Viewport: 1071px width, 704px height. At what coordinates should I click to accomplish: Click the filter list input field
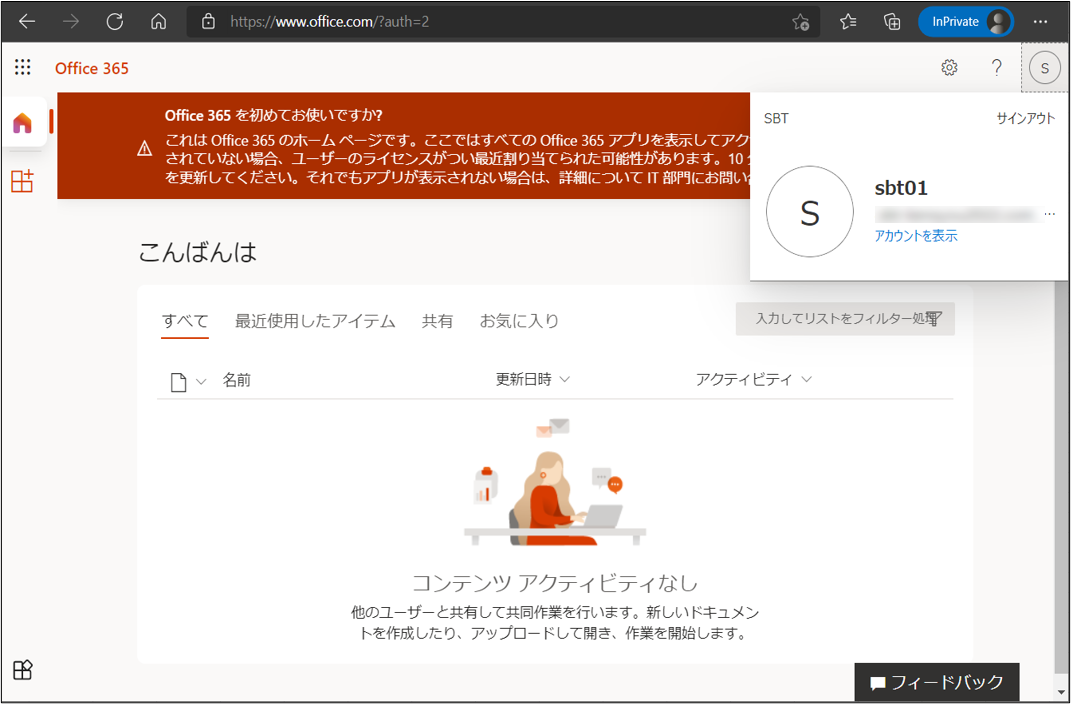(845, 319)
